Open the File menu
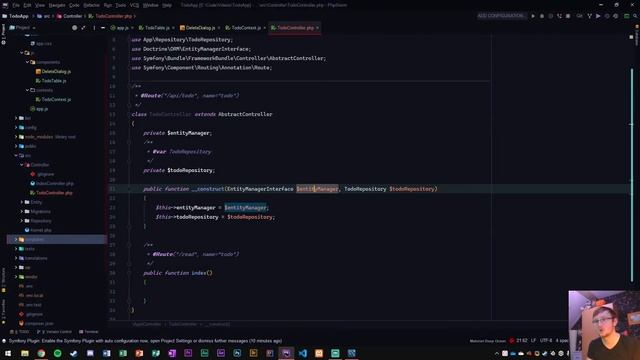The image size is (640, 360). pyautogui.click(x=16, y=5)
